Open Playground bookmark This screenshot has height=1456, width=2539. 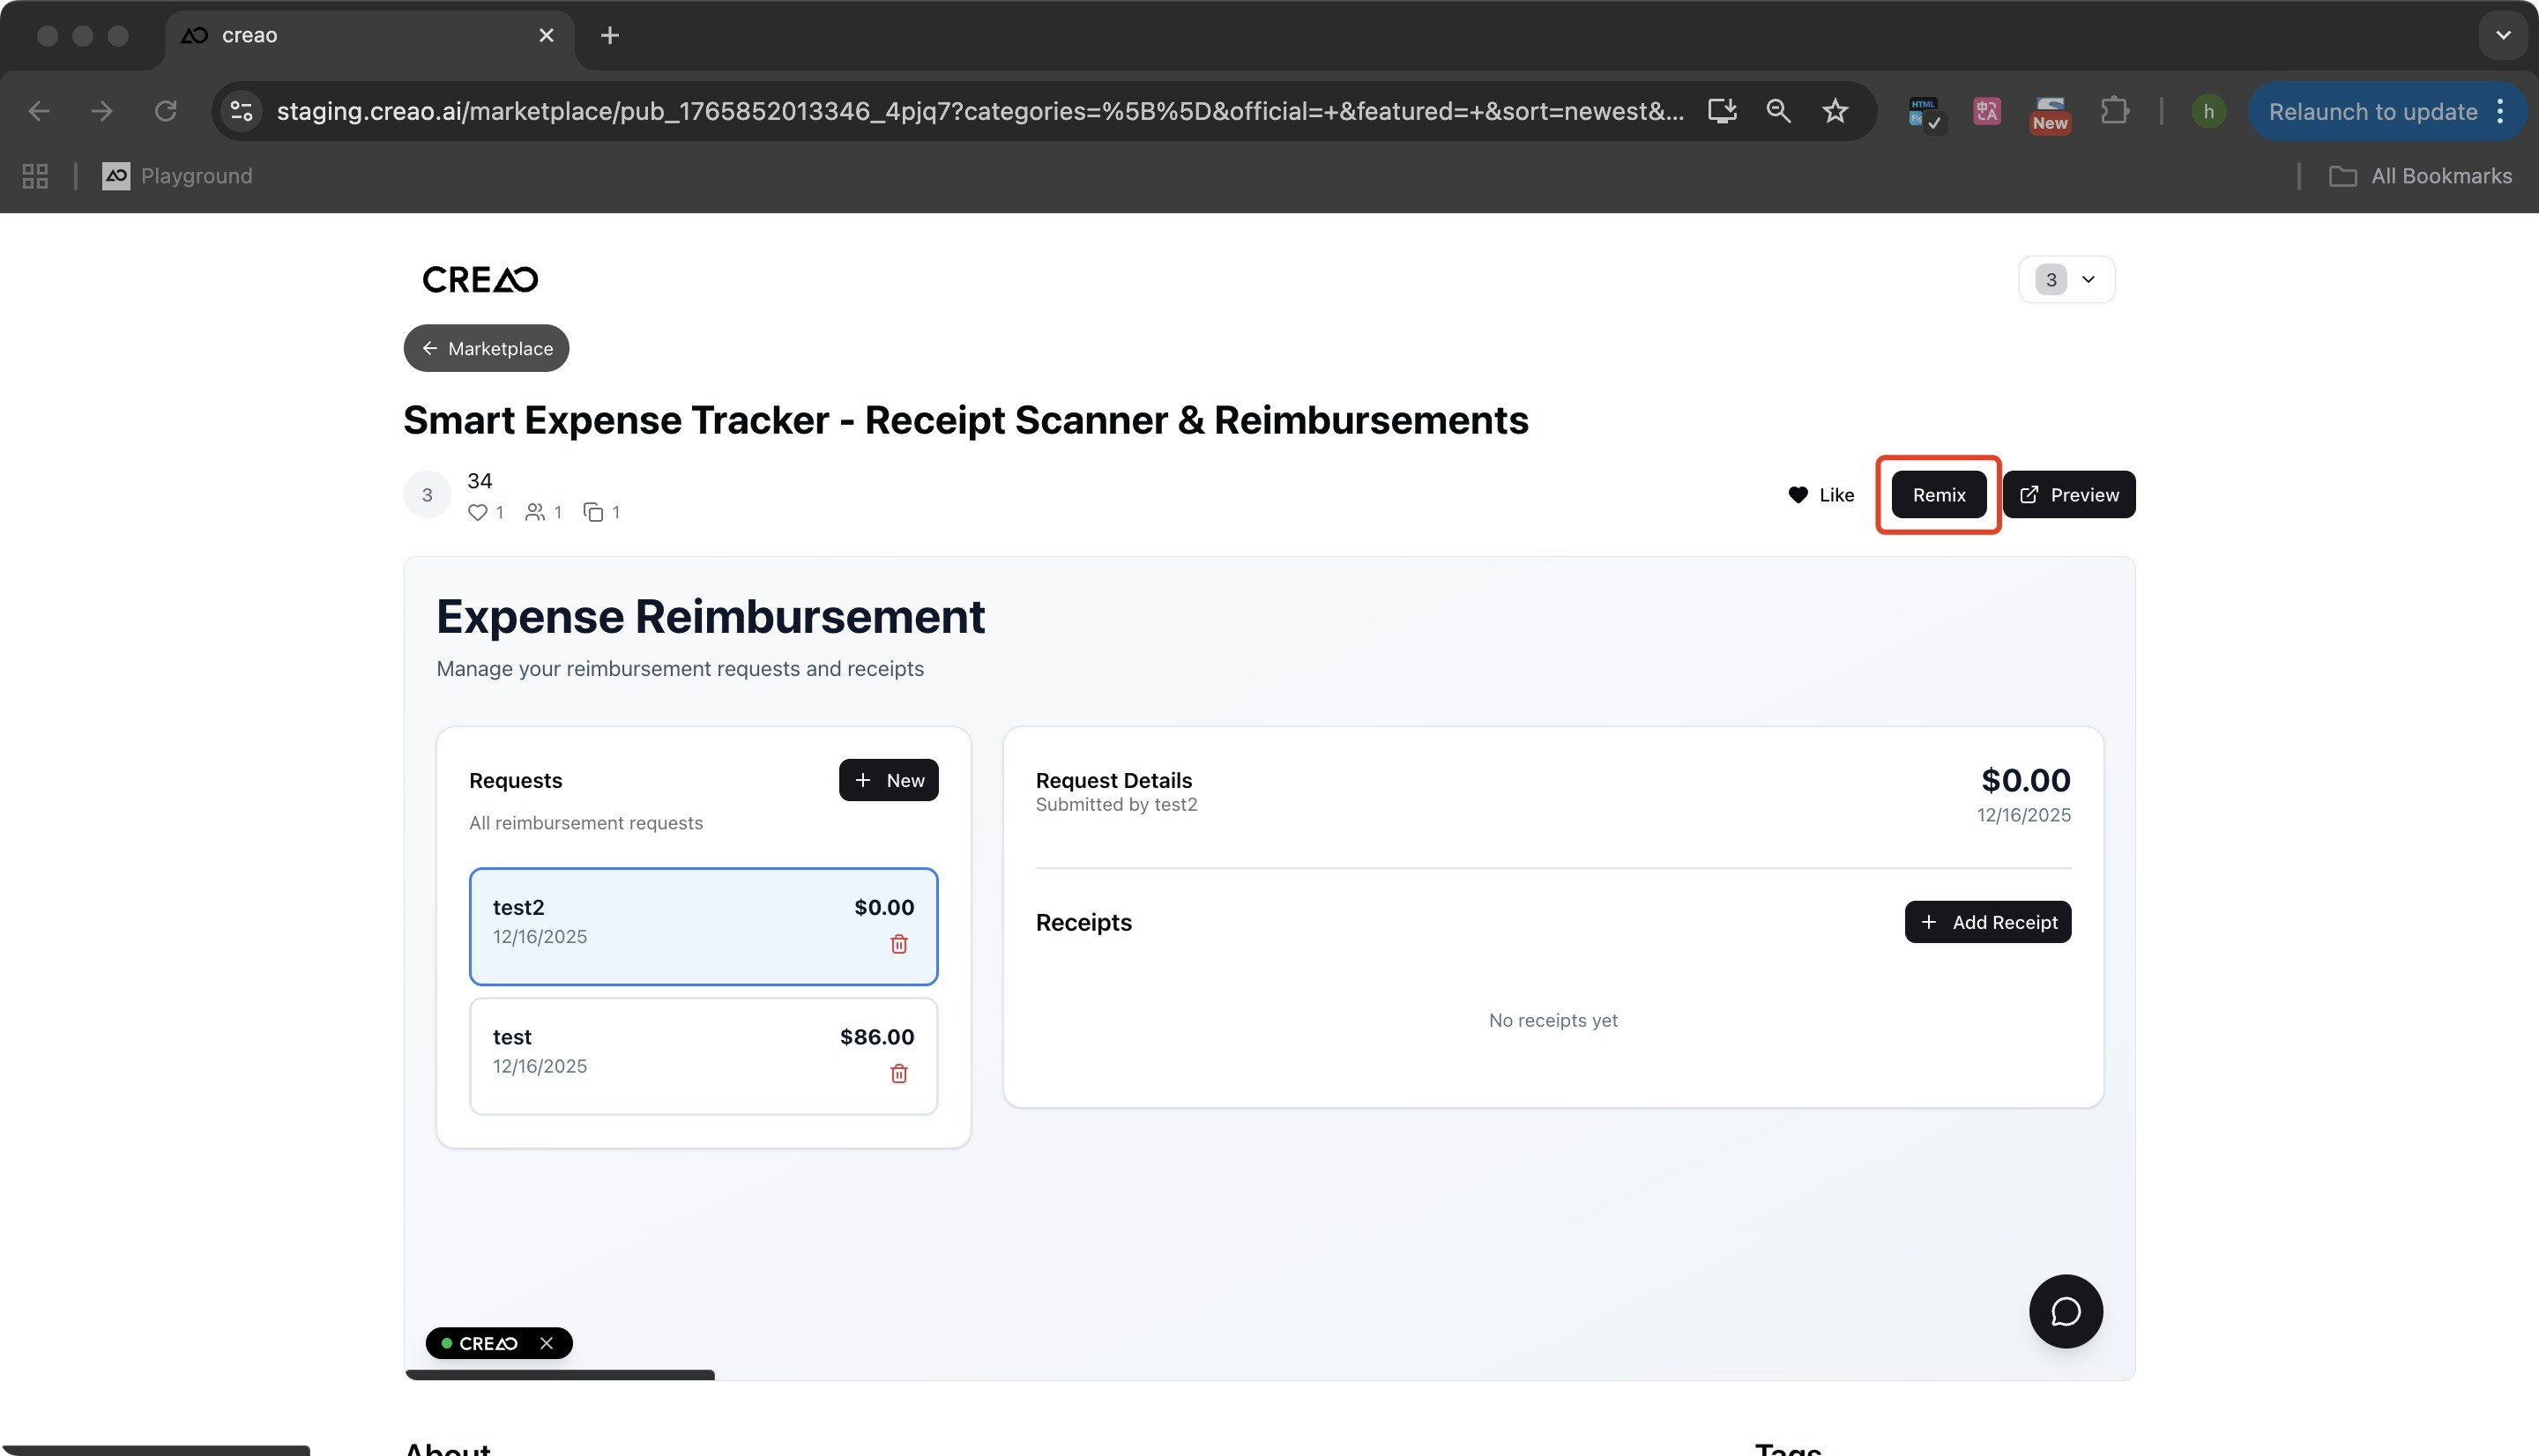pyautogui.click(x=178, y=176)
